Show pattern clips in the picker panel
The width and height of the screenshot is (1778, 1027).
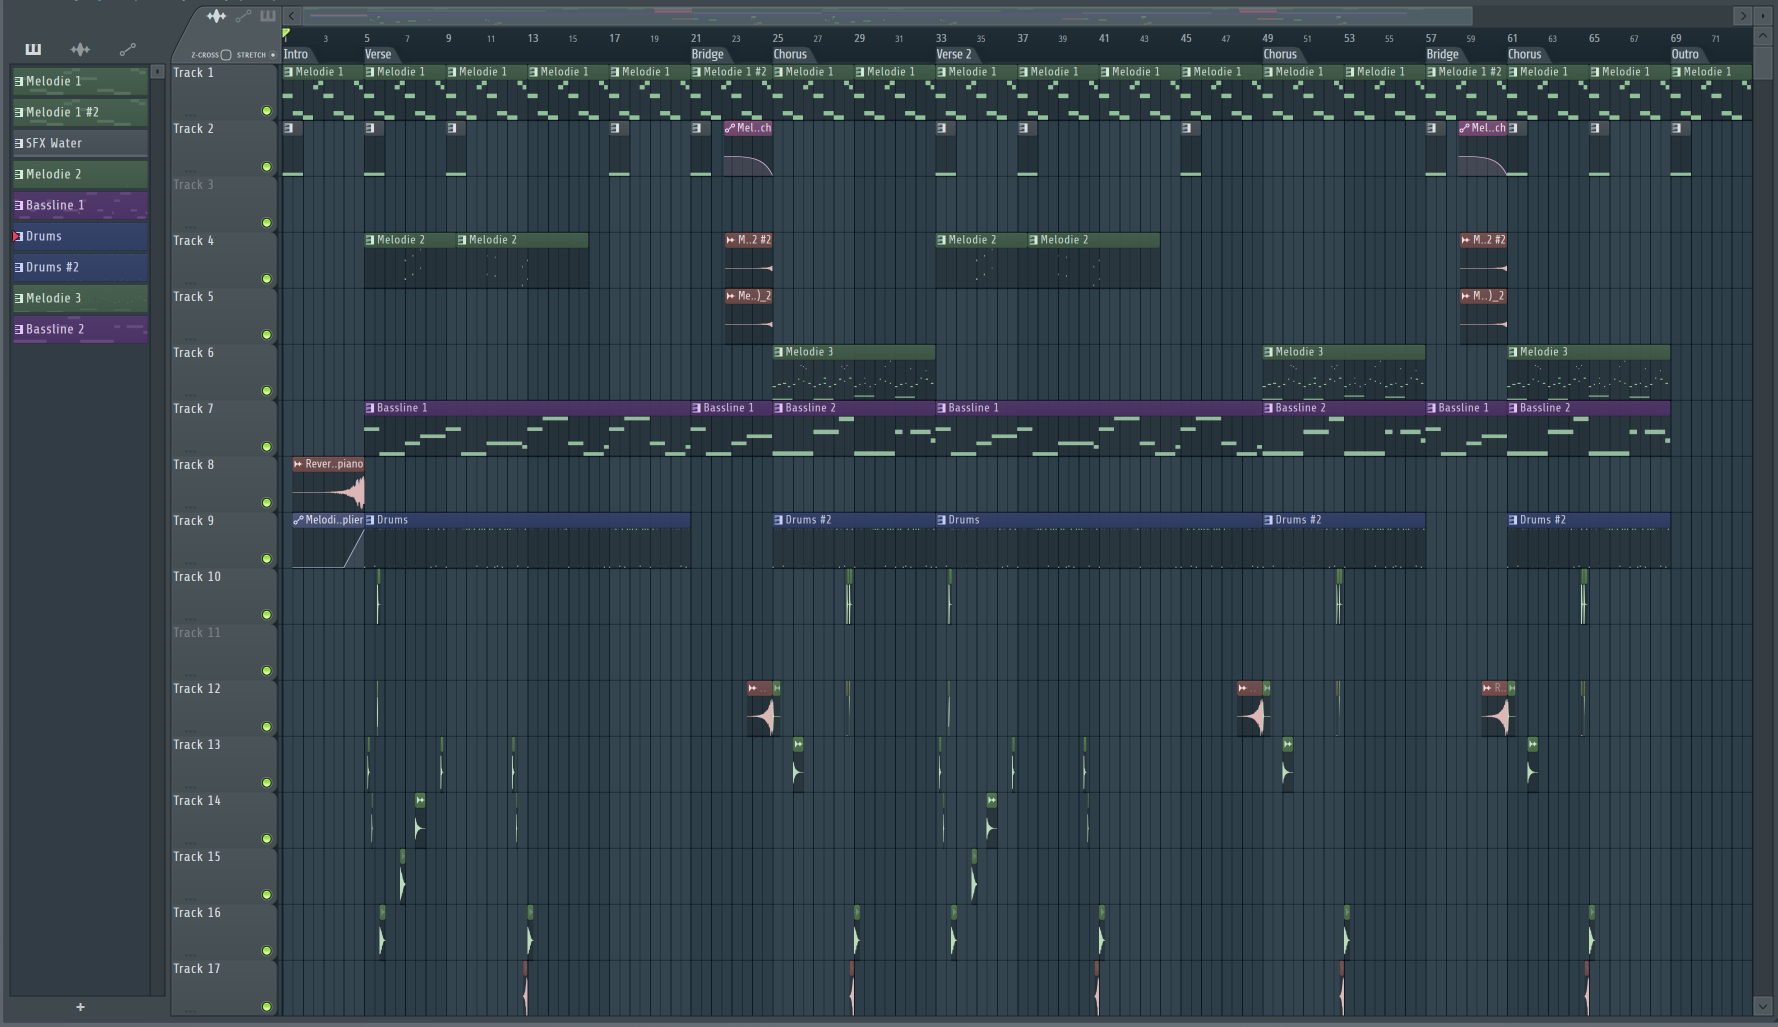(33, 49)
